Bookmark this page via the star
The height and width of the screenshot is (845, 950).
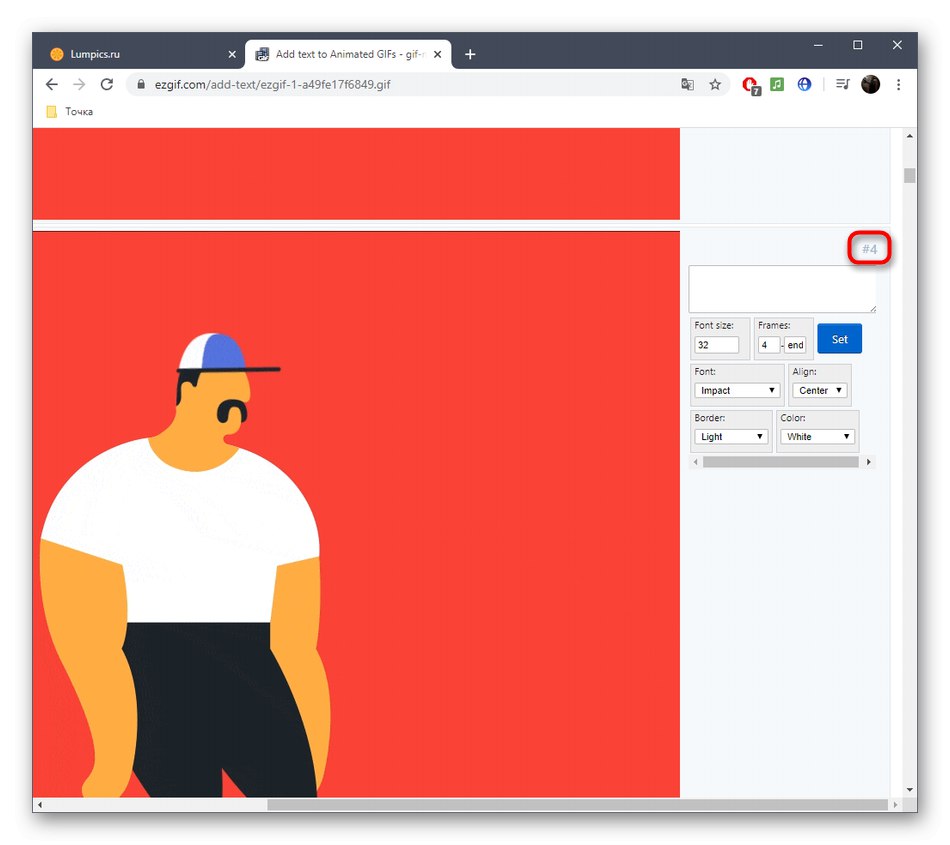point(715,84)
